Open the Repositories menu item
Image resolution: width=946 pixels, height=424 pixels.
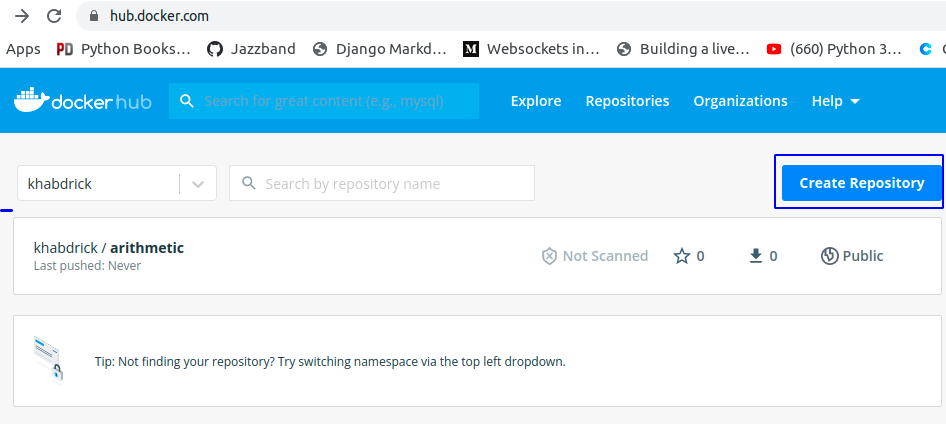(627, 101)
